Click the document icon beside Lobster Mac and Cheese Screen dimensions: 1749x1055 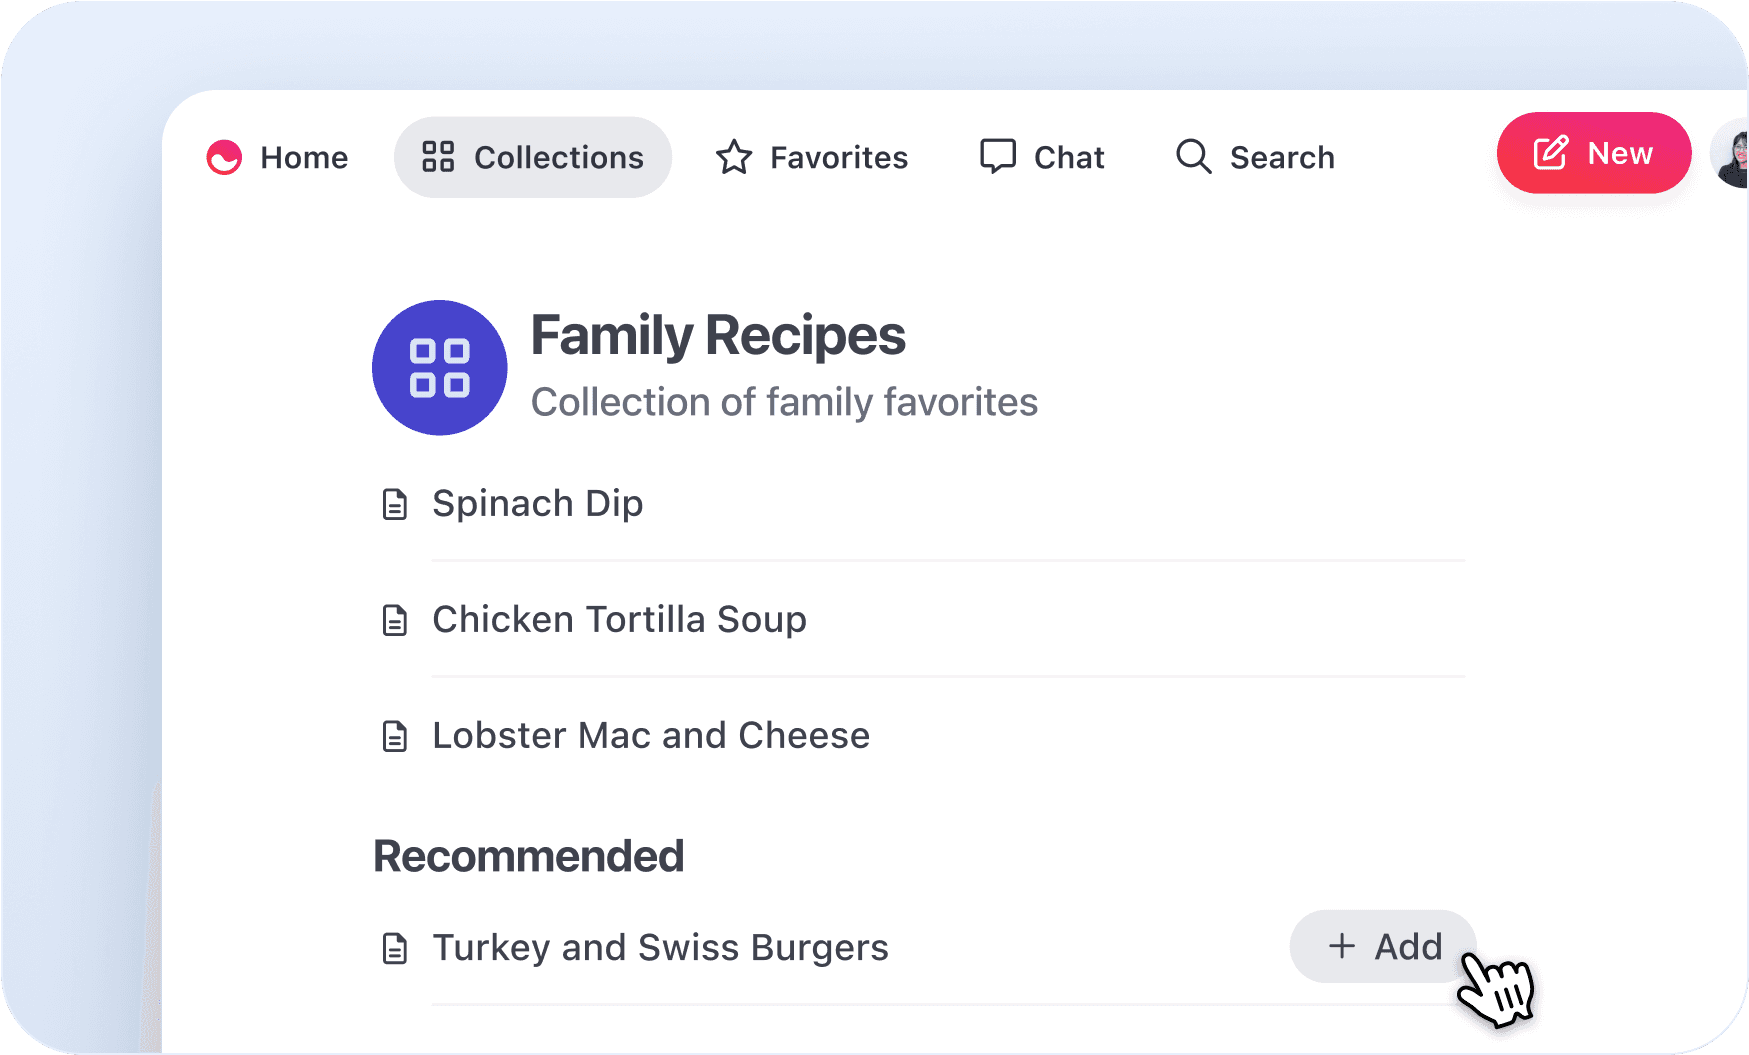tap(395, 736)
